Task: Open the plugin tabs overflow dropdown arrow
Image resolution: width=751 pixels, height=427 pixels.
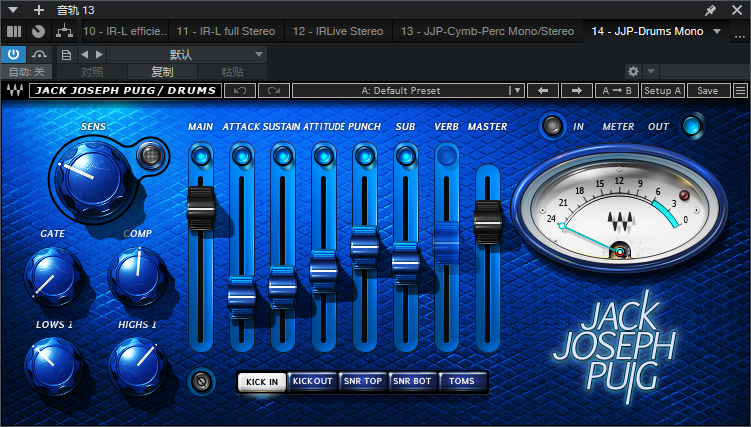Action: coord(716,31)
